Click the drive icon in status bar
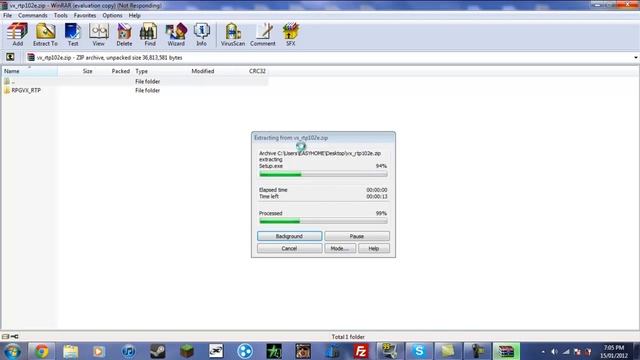Viewport: 640px width, 360px height. coord(5,337)
